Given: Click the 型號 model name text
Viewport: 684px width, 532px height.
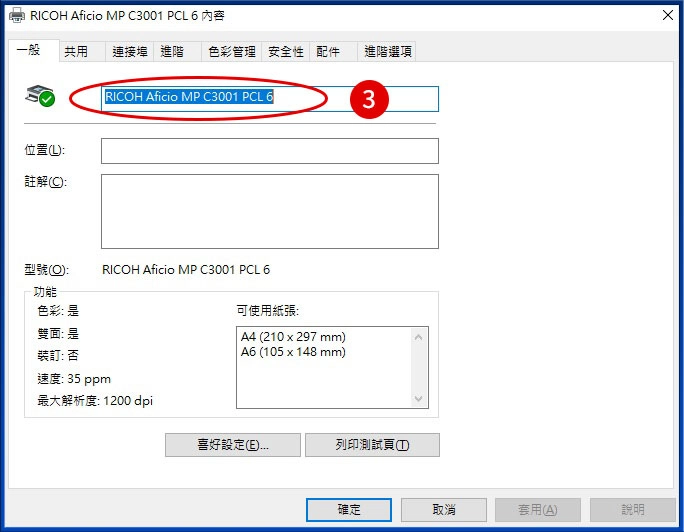Looking at the screenshot, I should 186,269.
